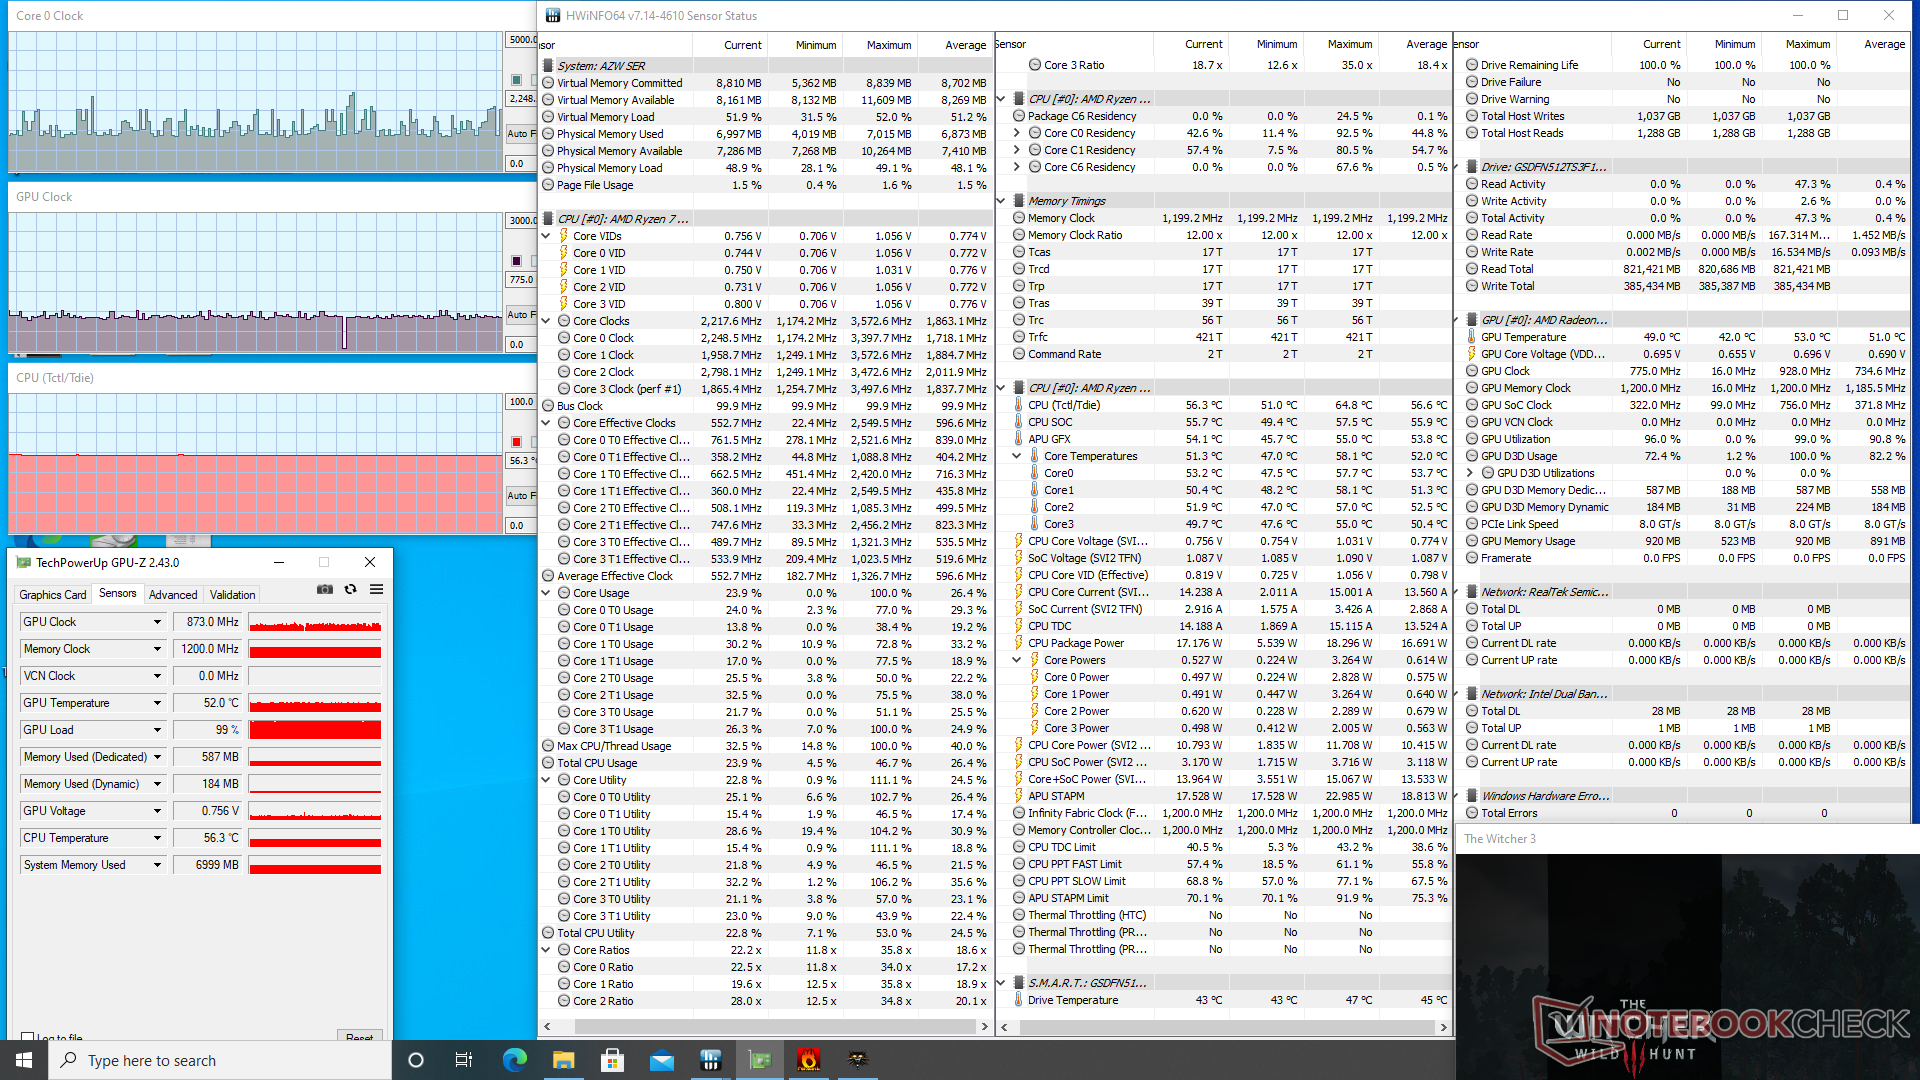The width and height of the screenshot is (1920, 1080).
Task: Click the Cortana circle icon
Action: coord(416,1060)
